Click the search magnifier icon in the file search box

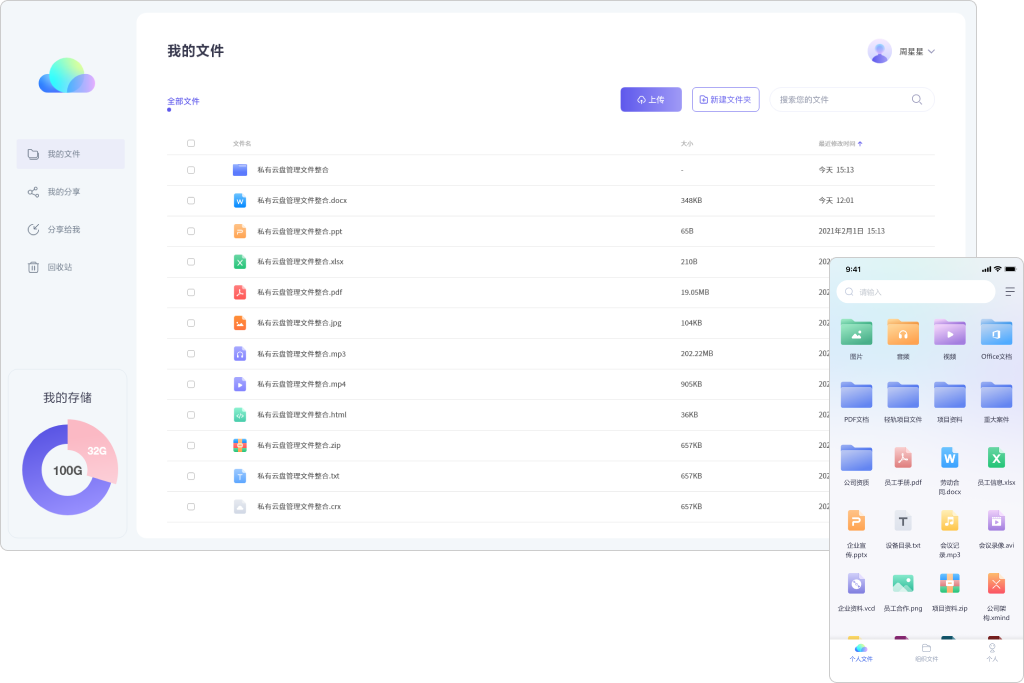[916, 100]
